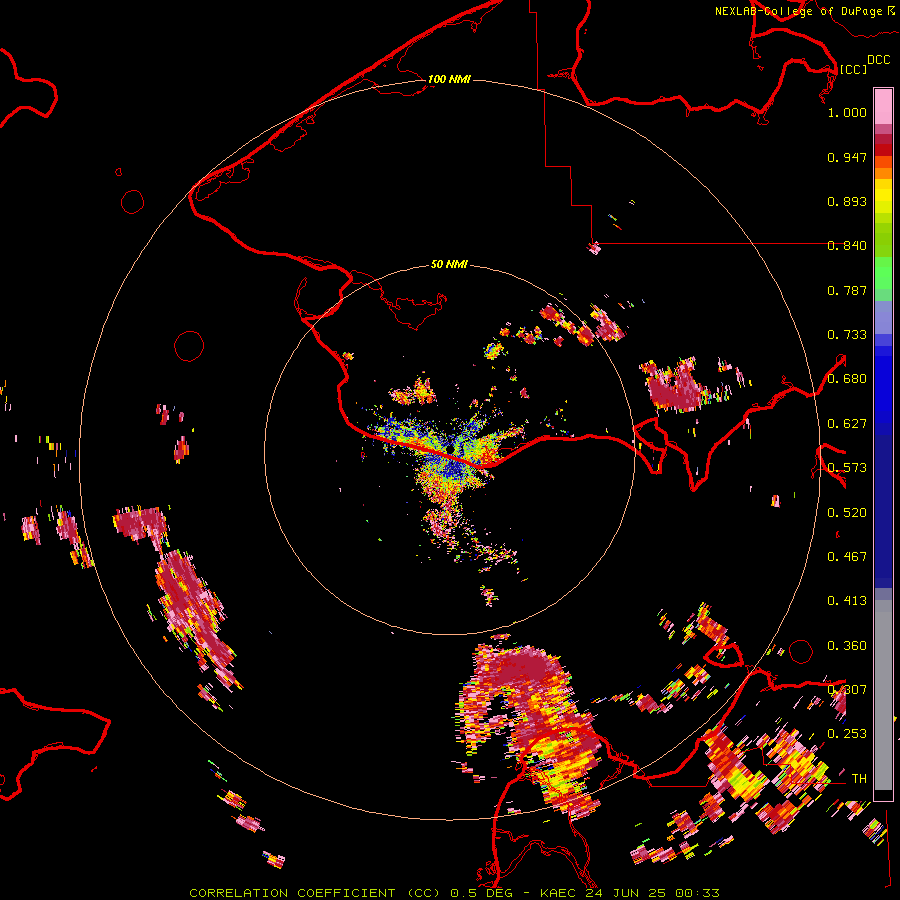Select the 0.840 scale value
900x900 pixels.
[847, 246]
